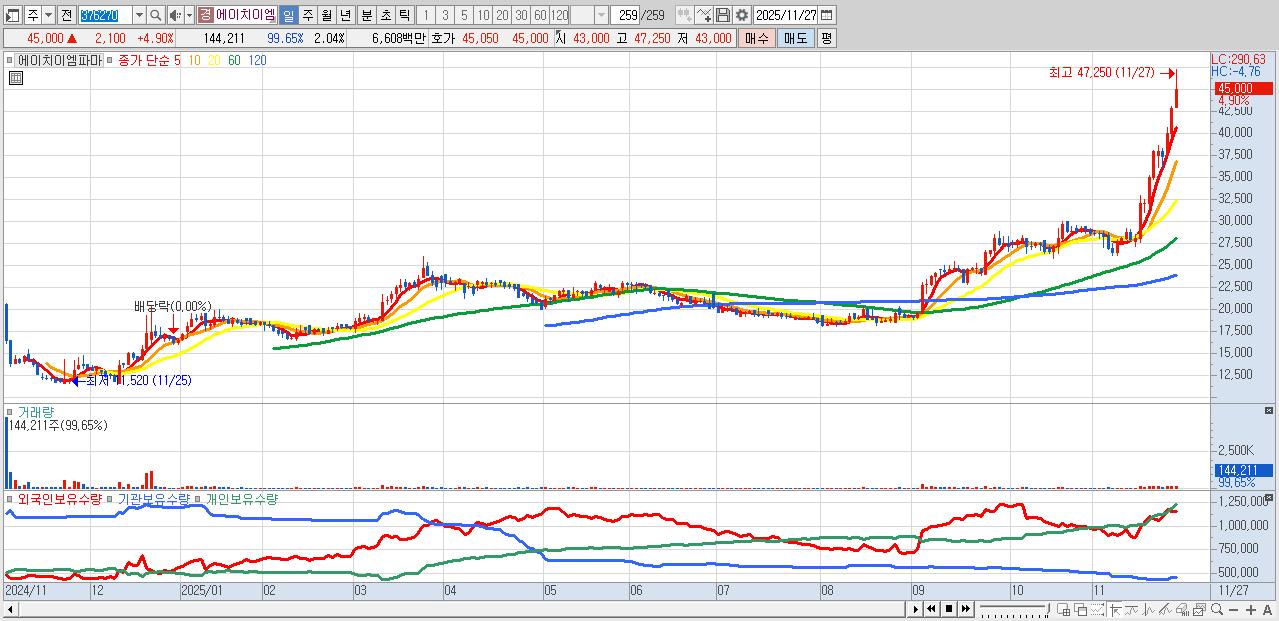Open the '주' type dropdown arrow
Screen dimensions: 1279x621
(x=48, y=15)
